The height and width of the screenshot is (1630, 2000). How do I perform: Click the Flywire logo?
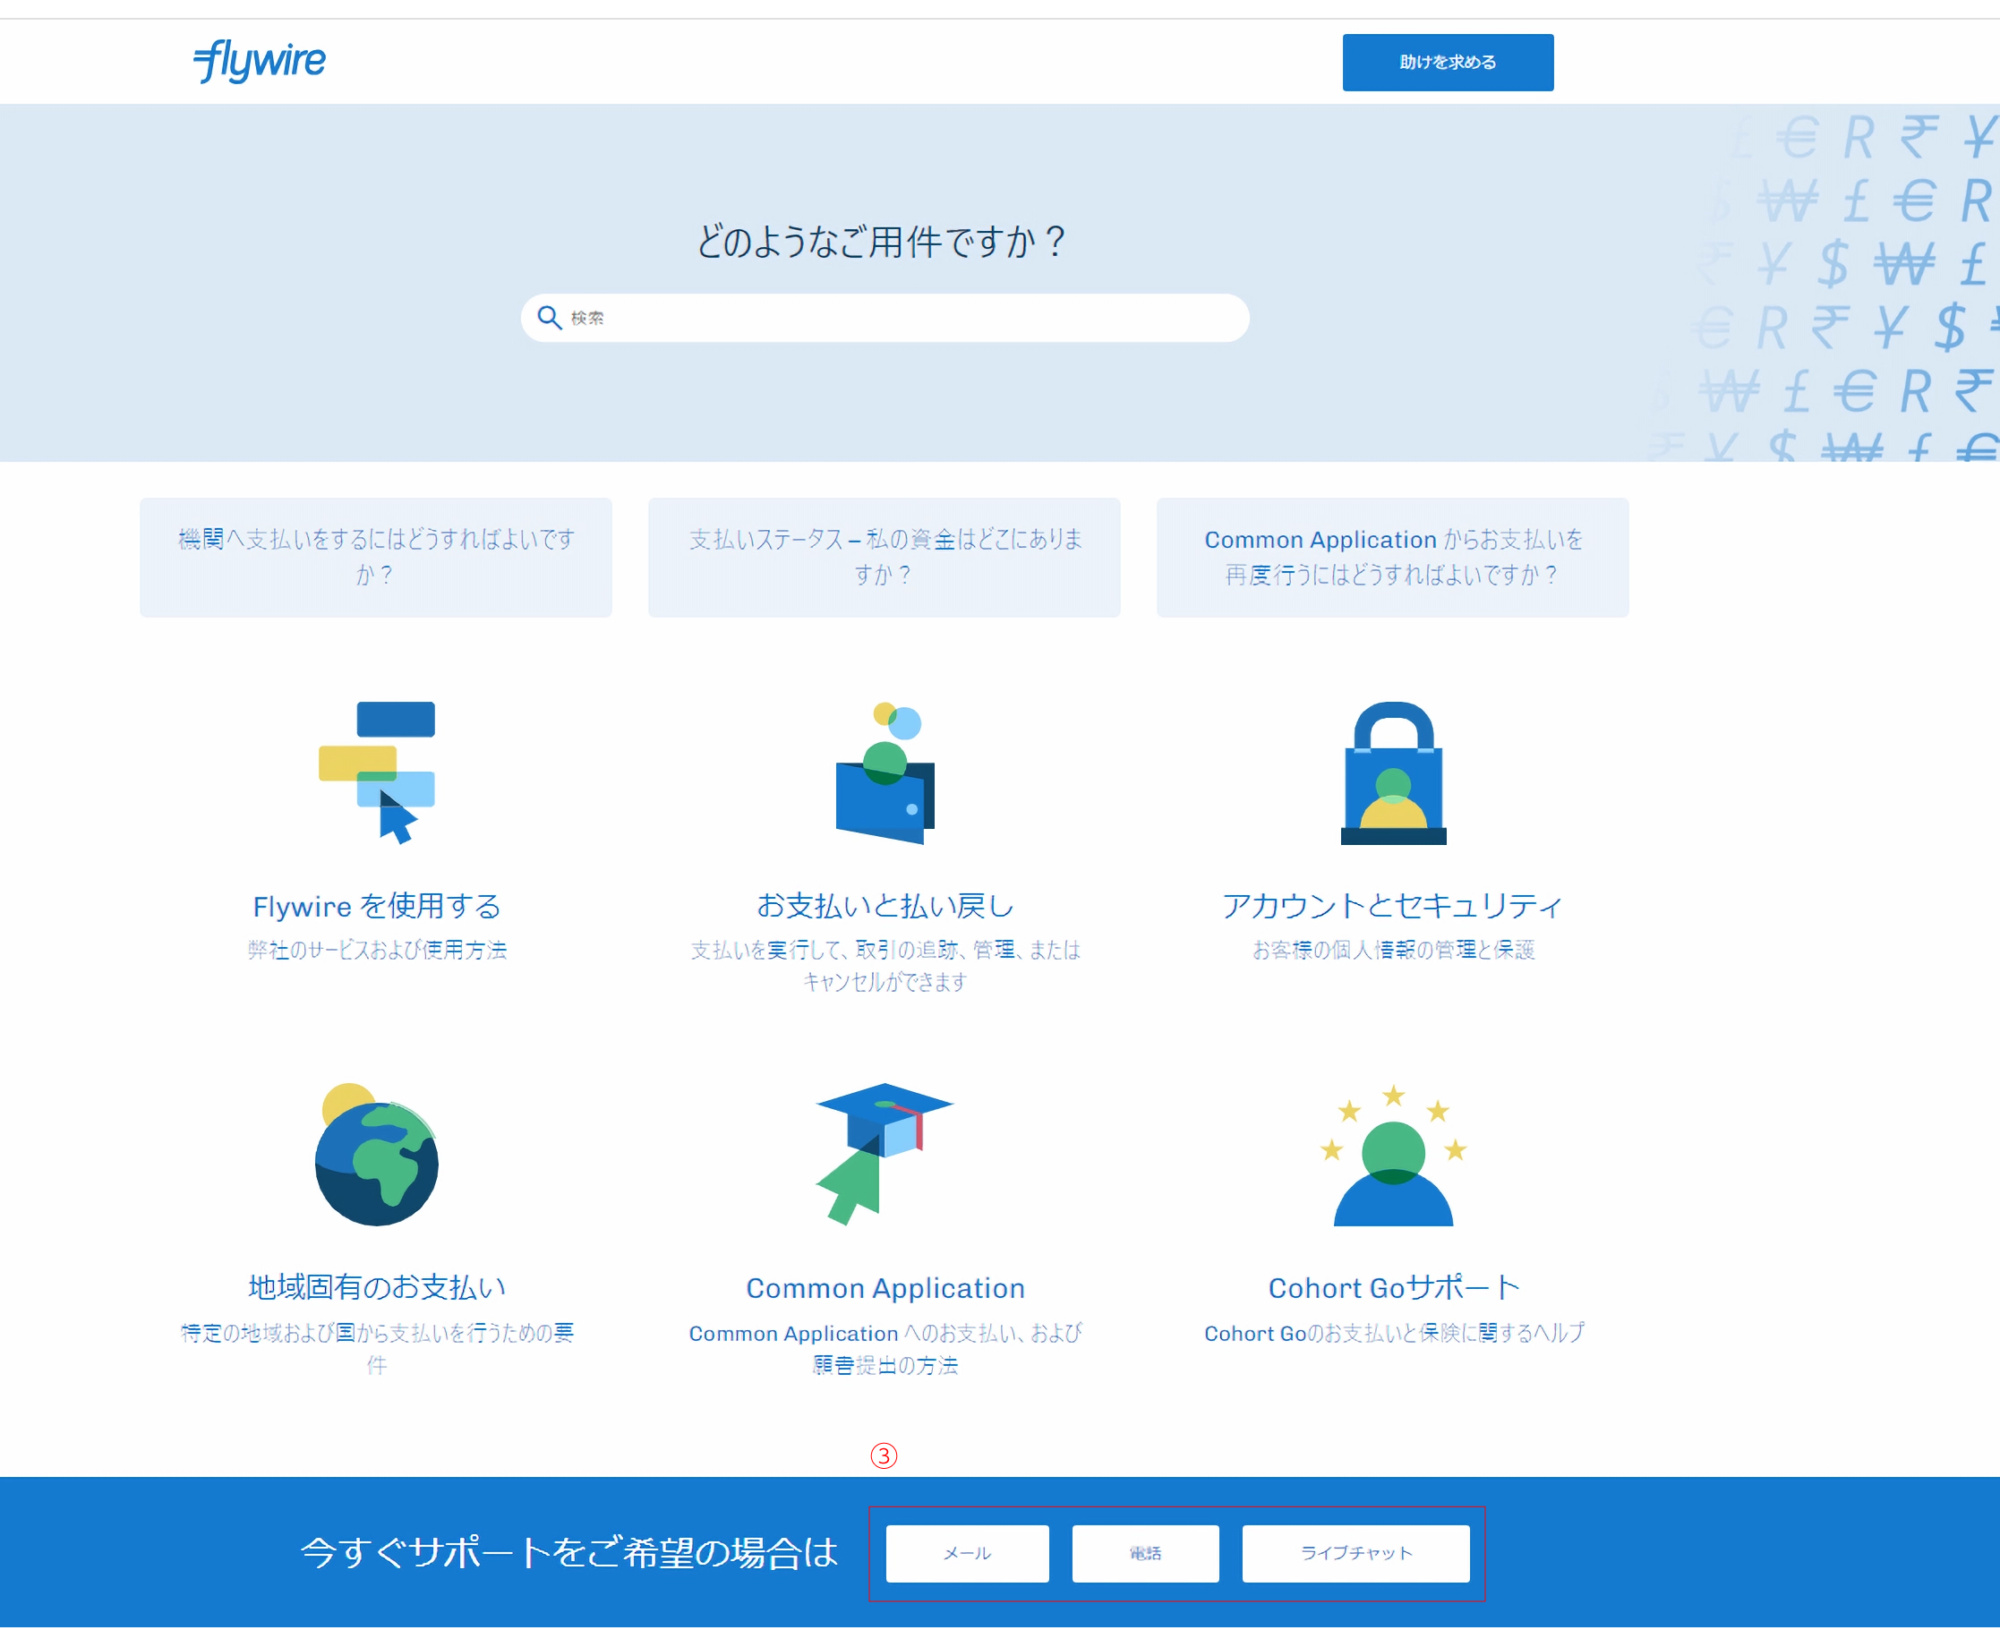click(259, 61)
